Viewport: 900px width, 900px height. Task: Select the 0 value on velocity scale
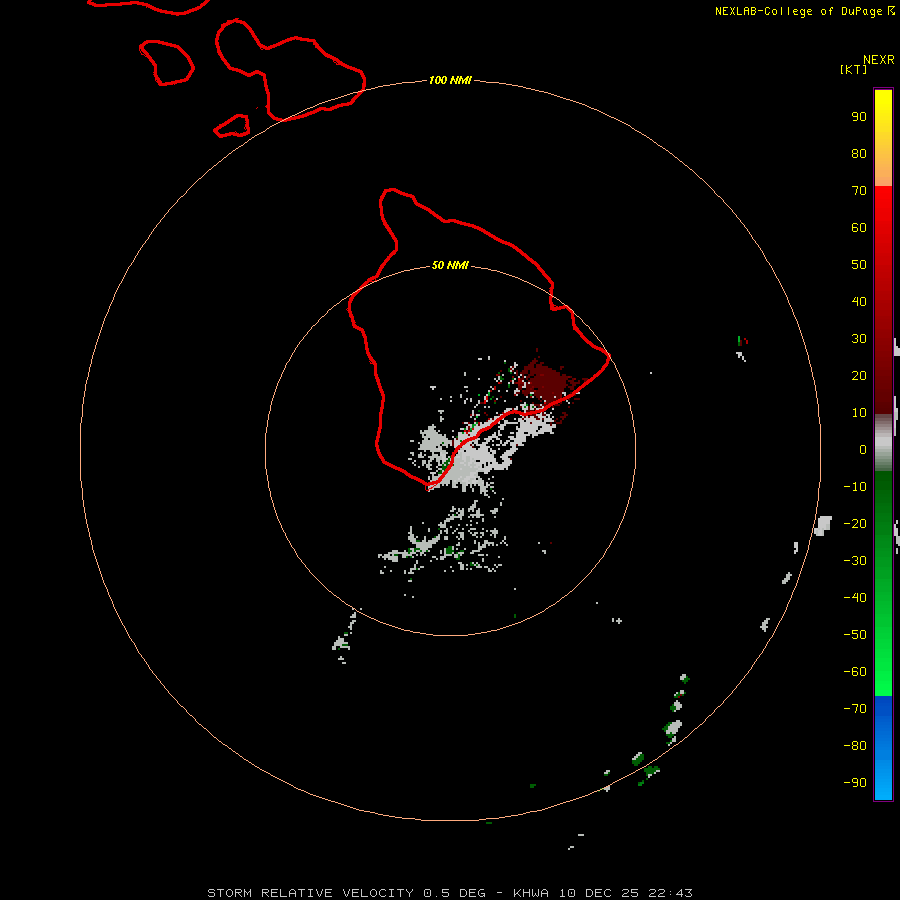[x=863, y=449]
